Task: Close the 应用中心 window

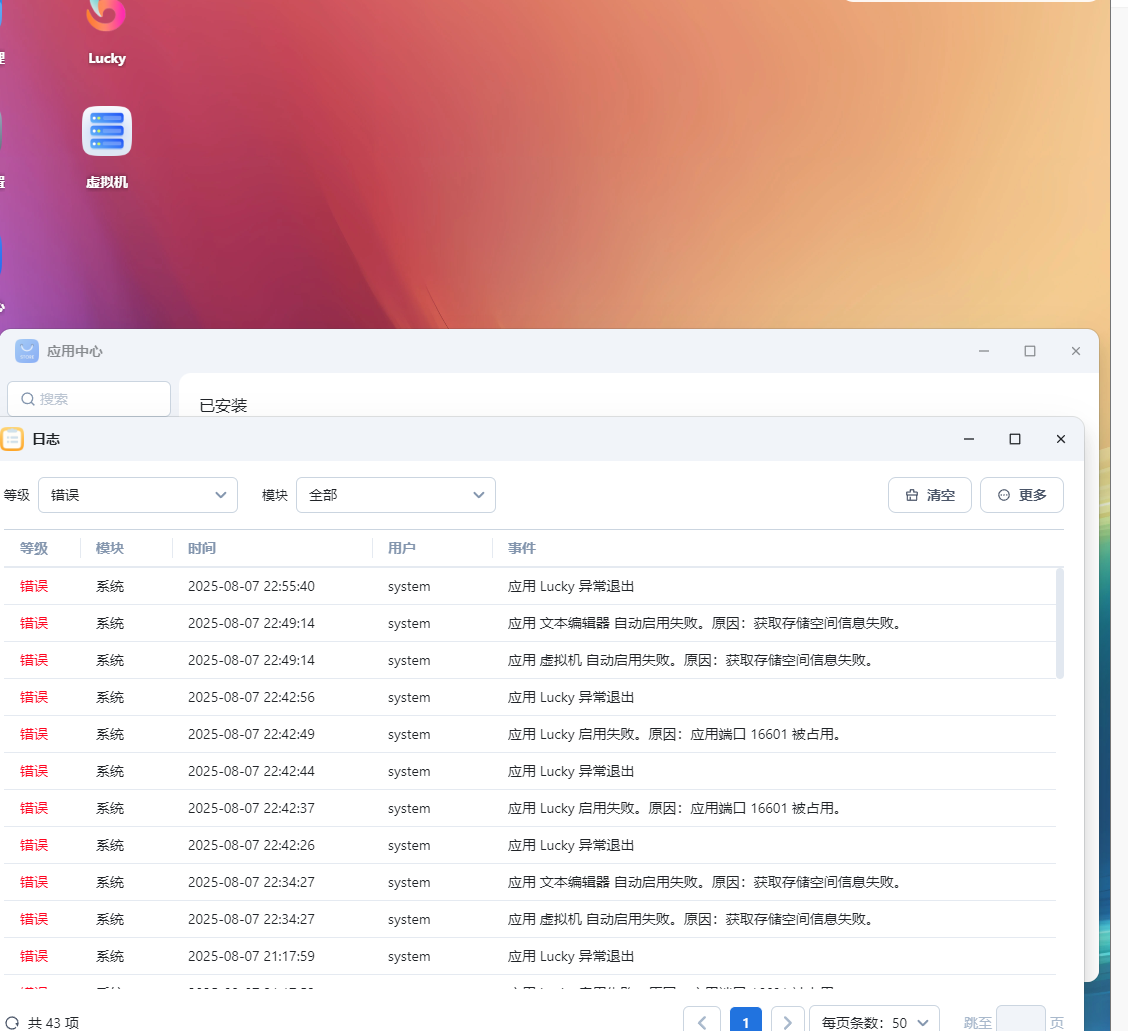Action: coord(1076,351)
